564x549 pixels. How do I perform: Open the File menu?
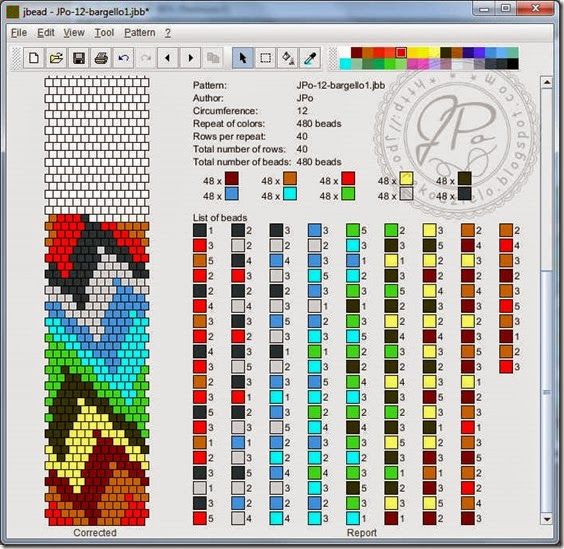pos(19,33)
